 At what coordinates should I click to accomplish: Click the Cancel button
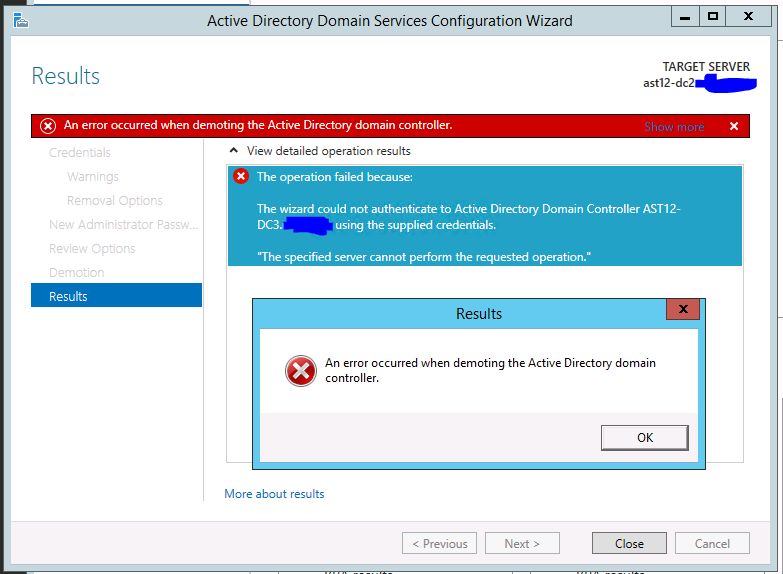point(712,543)
